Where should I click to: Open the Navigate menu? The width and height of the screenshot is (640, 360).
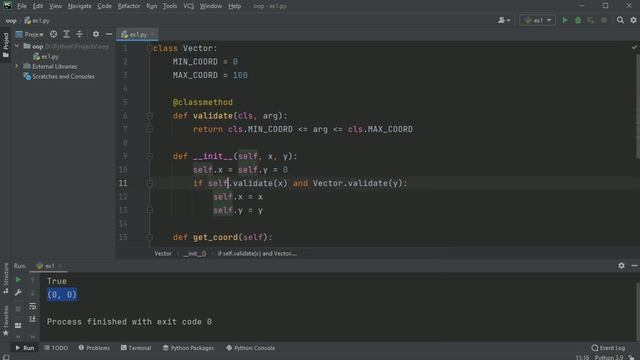tap(80, 6)
